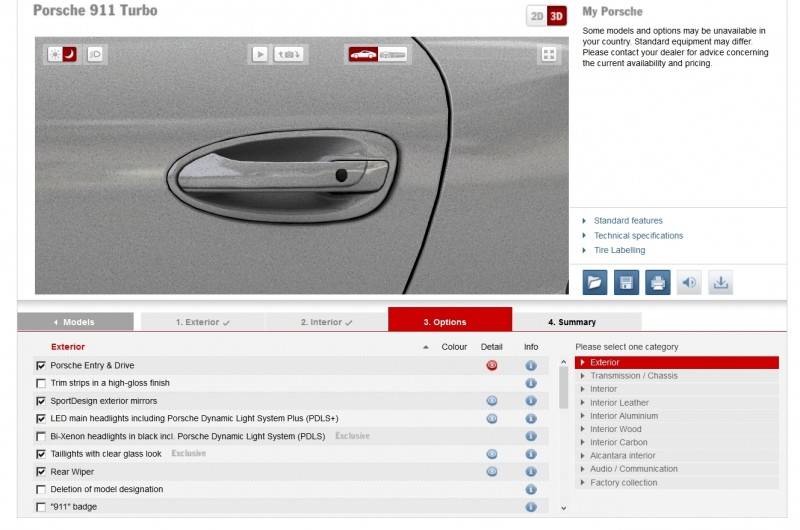
Task: Uncheck LED main headlights PDLS+ option
Action: tap(41, 419)
